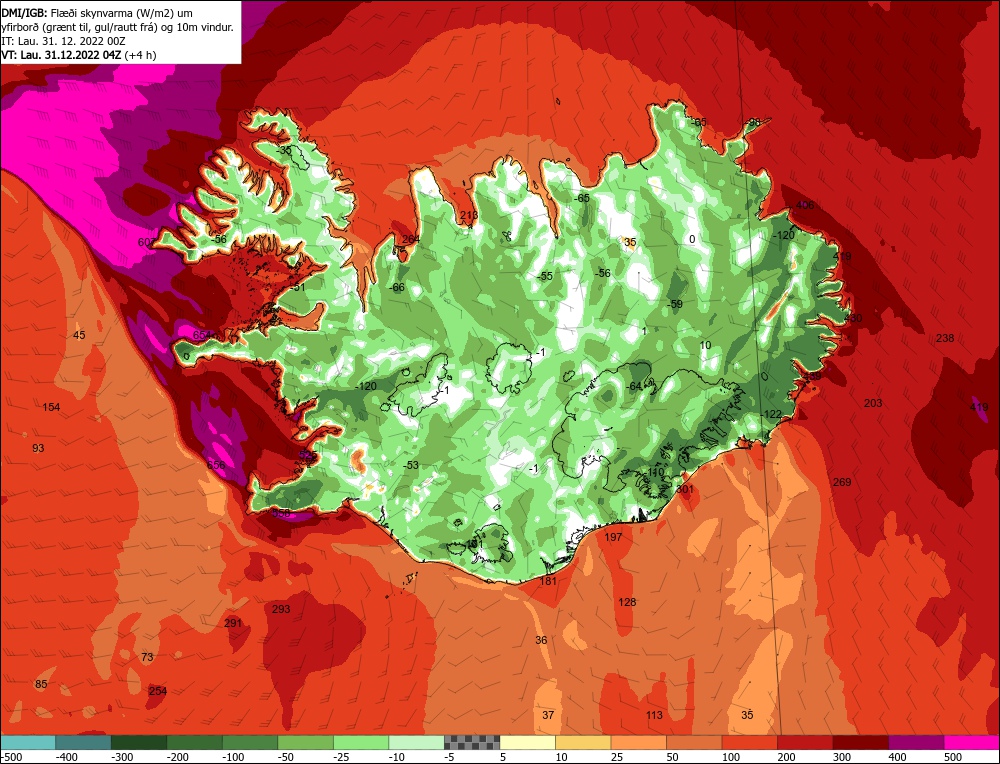This screenshot has height=764, width=1000.
Task: Click the land value '-64' on the Vatnajökull glacier
Action: coord(633,386)
